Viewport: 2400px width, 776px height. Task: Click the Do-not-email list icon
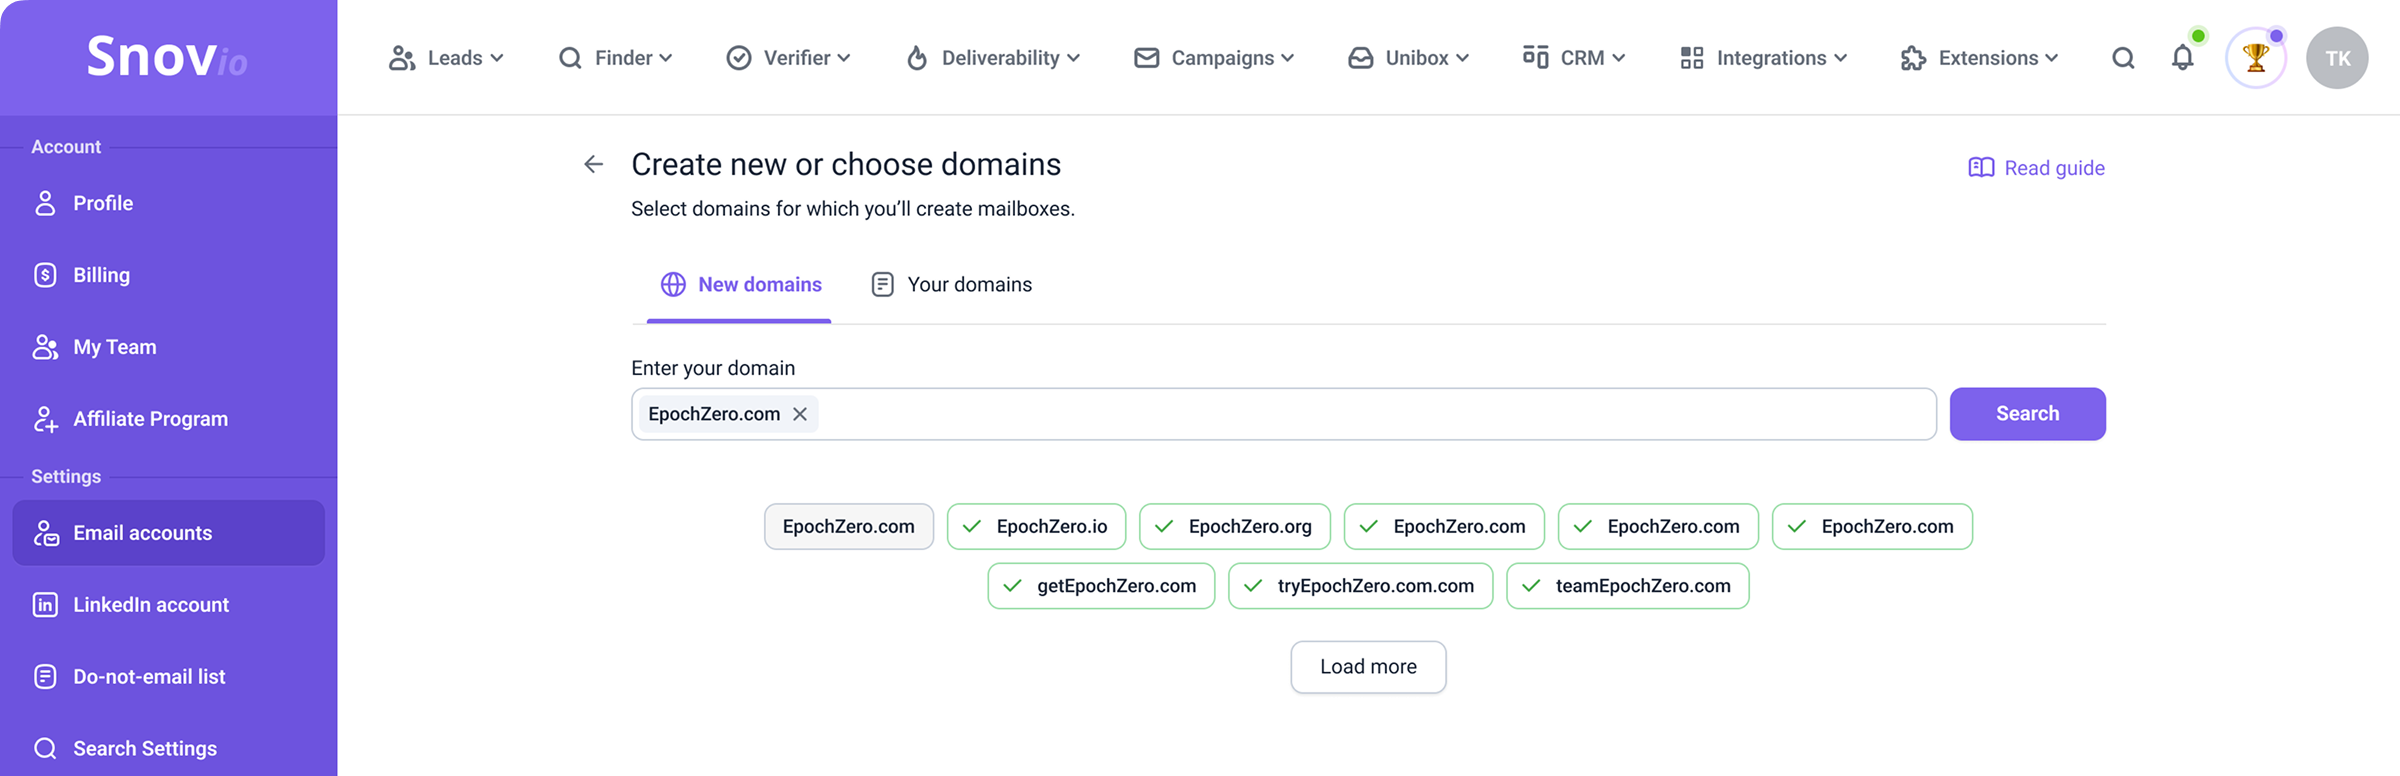pos(45,677)
